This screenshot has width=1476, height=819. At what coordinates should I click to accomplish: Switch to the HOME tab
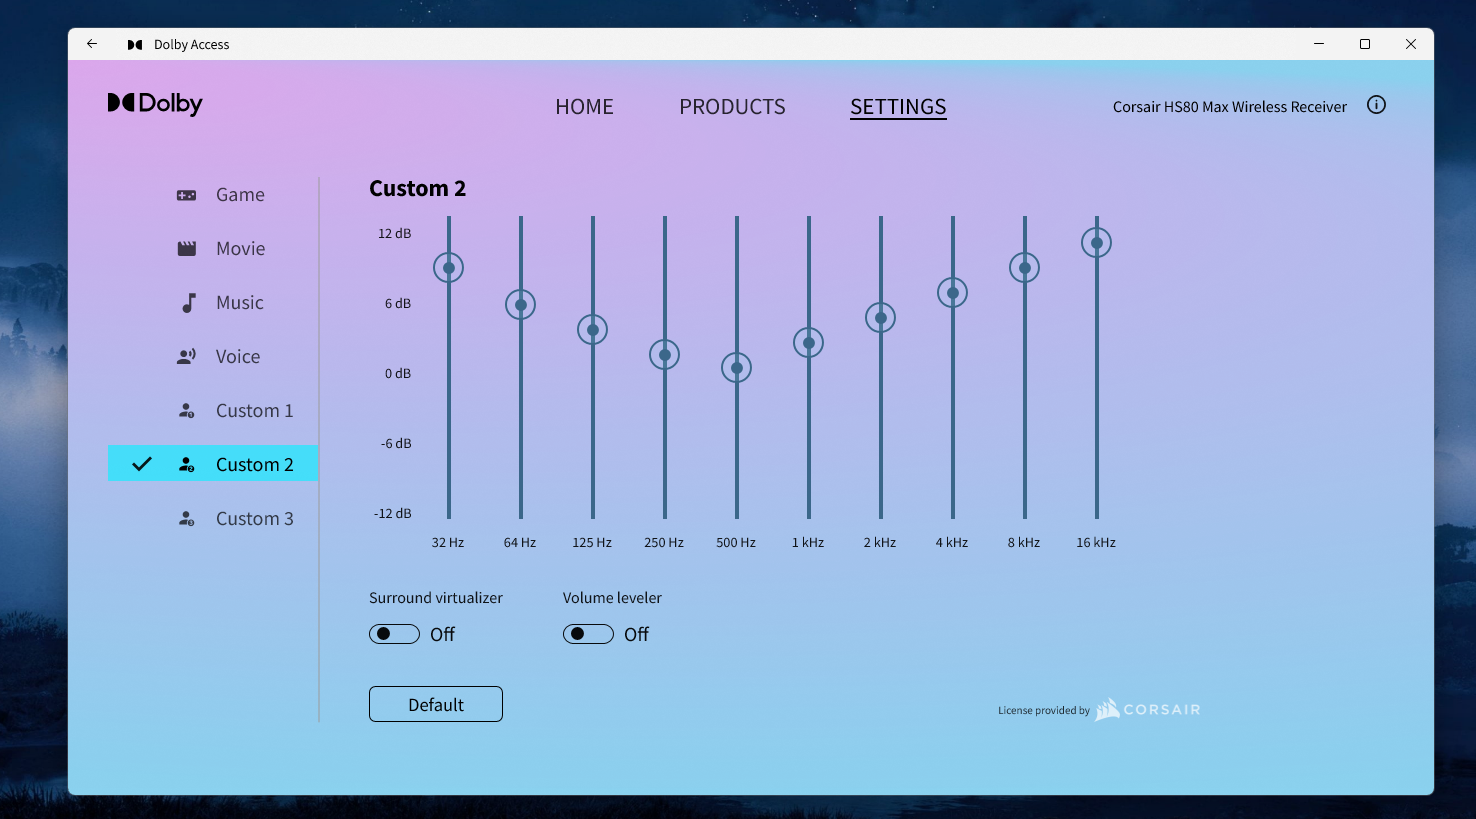pyautogui.click(x=584, y=107)
